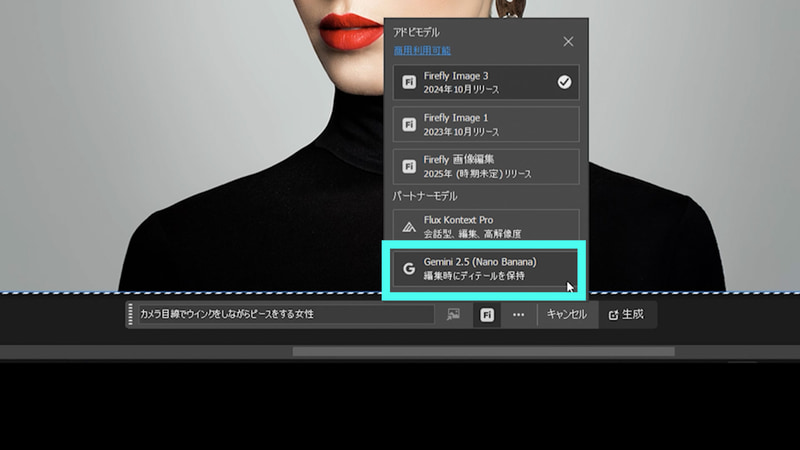Click the パートナーモデル heading text
Screen dimensions: 800x450
(x=424, y=196)
